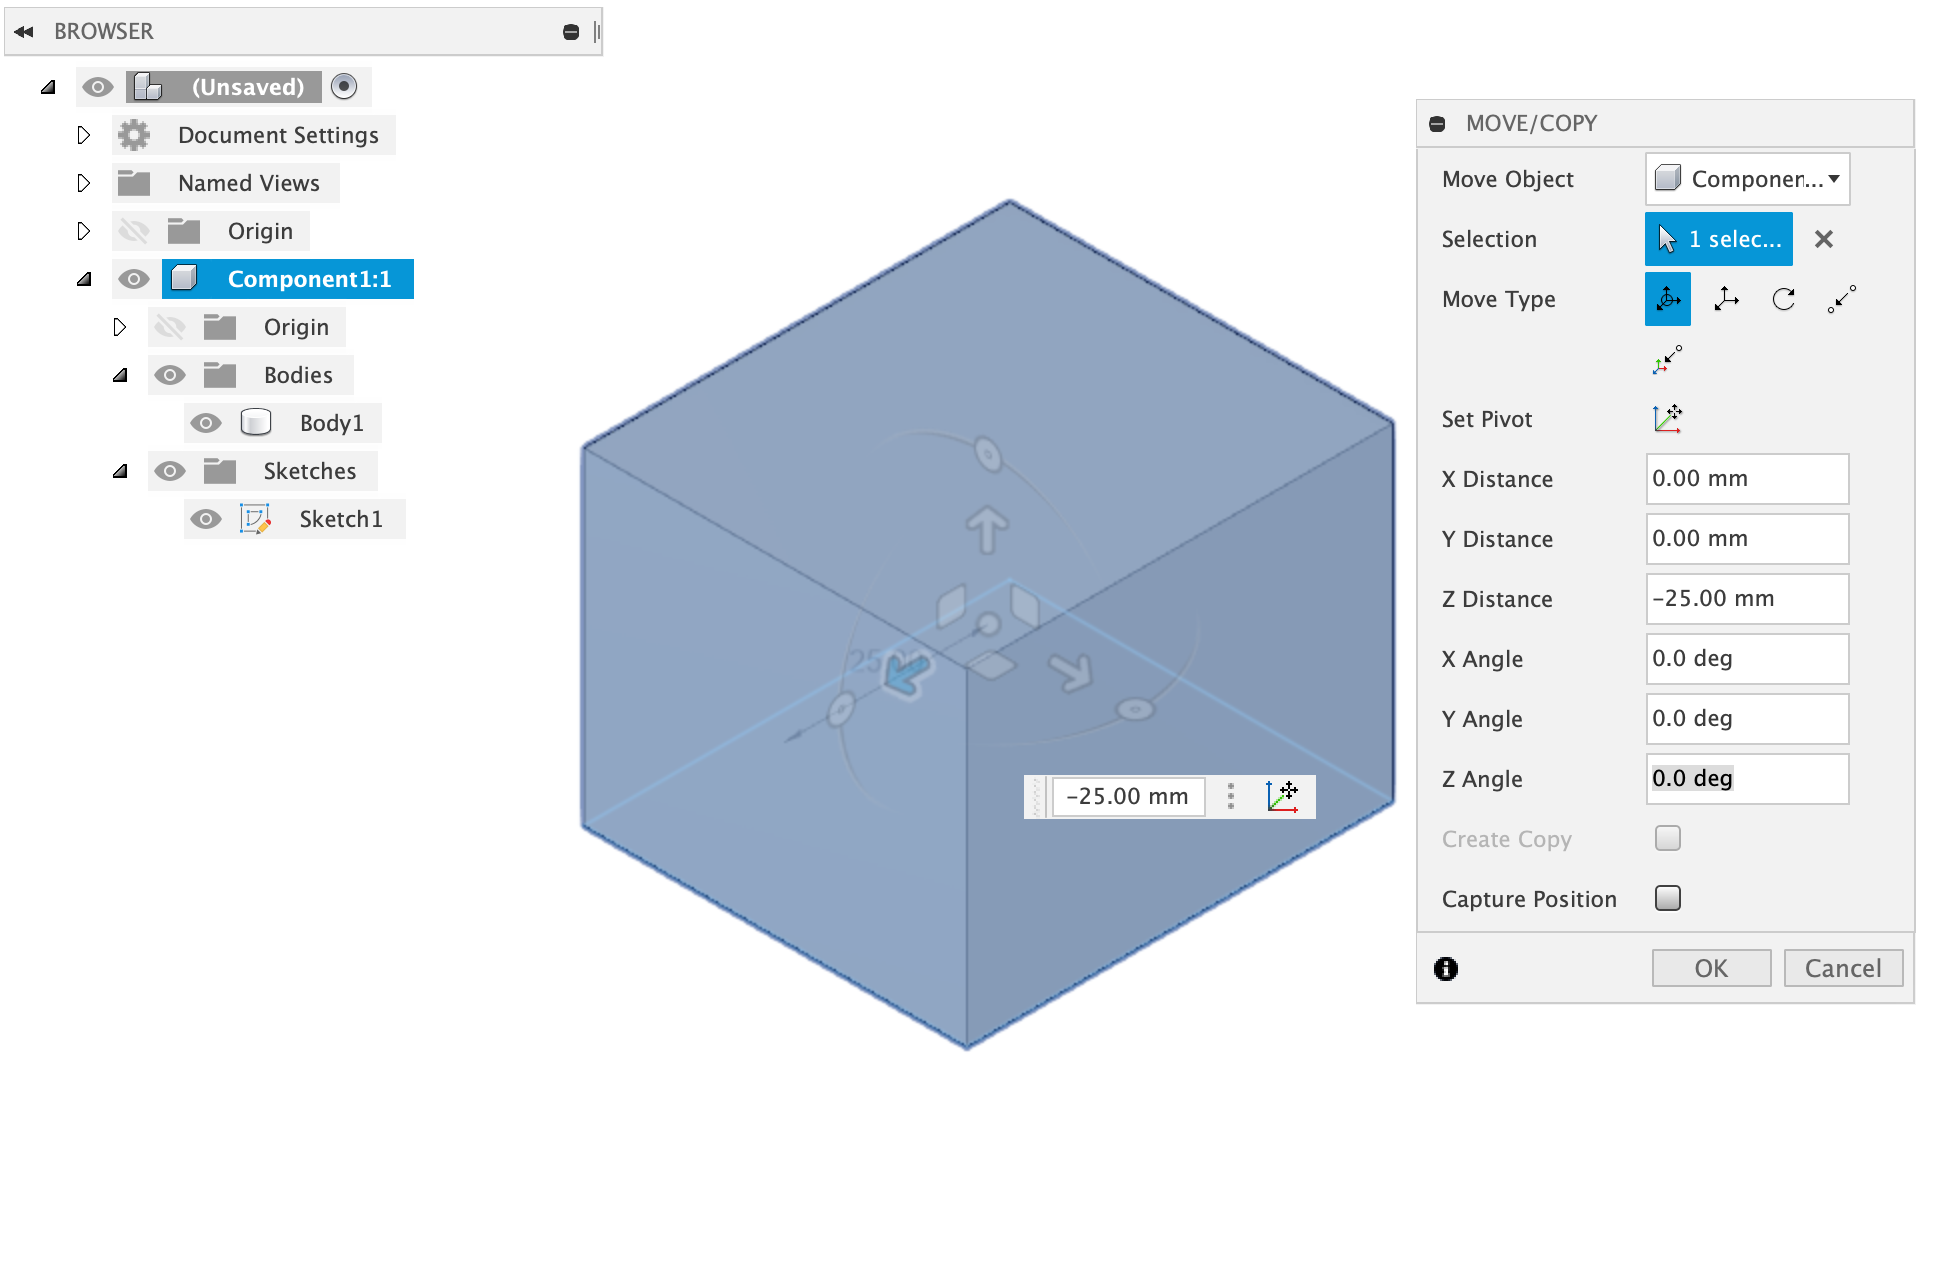
Task: Open the canvas value options menu dots
Action: tap(1231, 797)
